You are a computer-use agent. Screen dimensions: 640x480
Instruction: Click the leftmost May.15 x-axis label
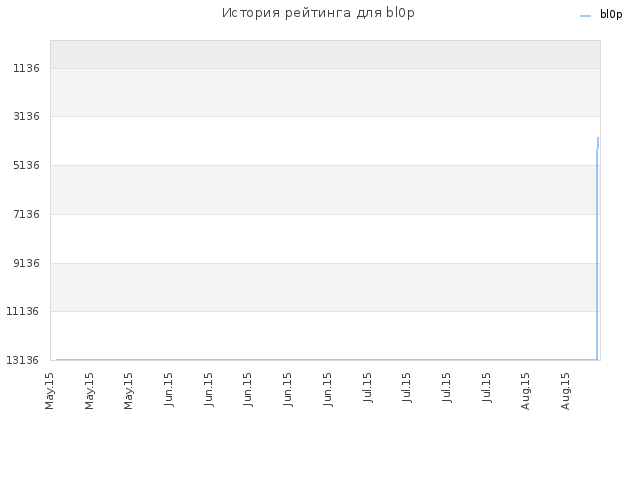click(x=49, y=391)
